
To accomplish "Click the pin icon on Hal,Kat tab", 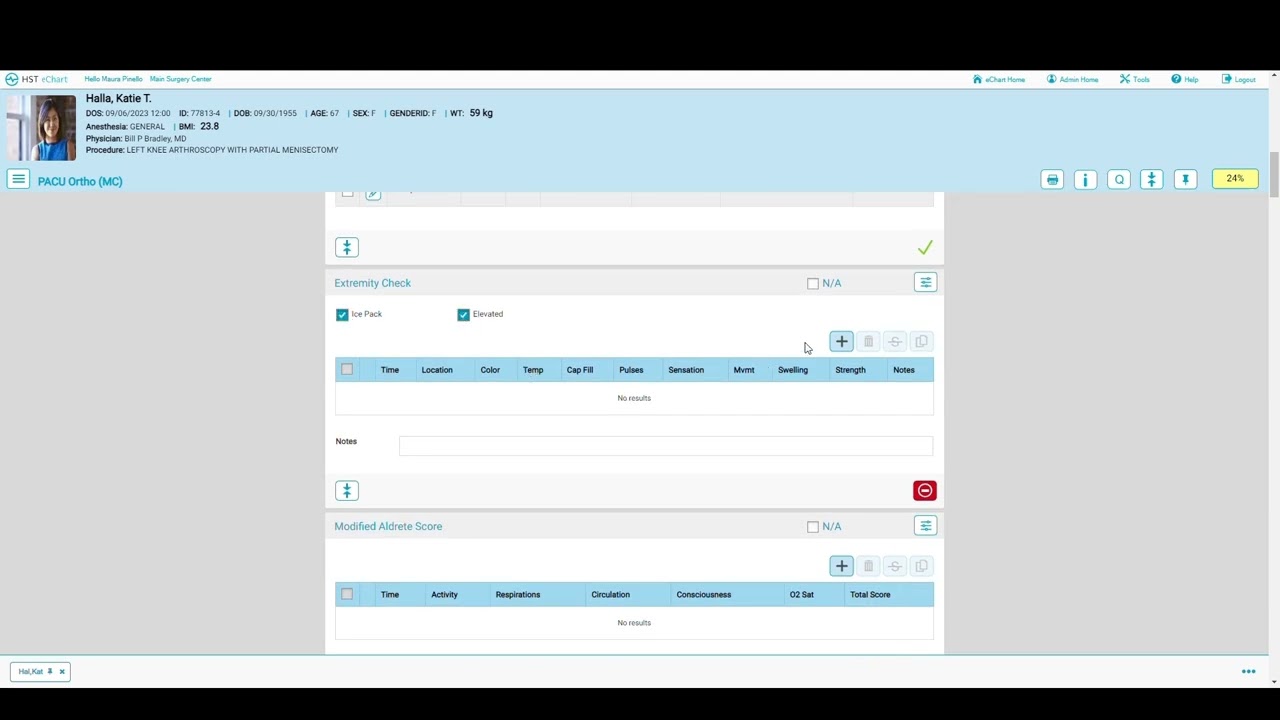I will point(49,672).
